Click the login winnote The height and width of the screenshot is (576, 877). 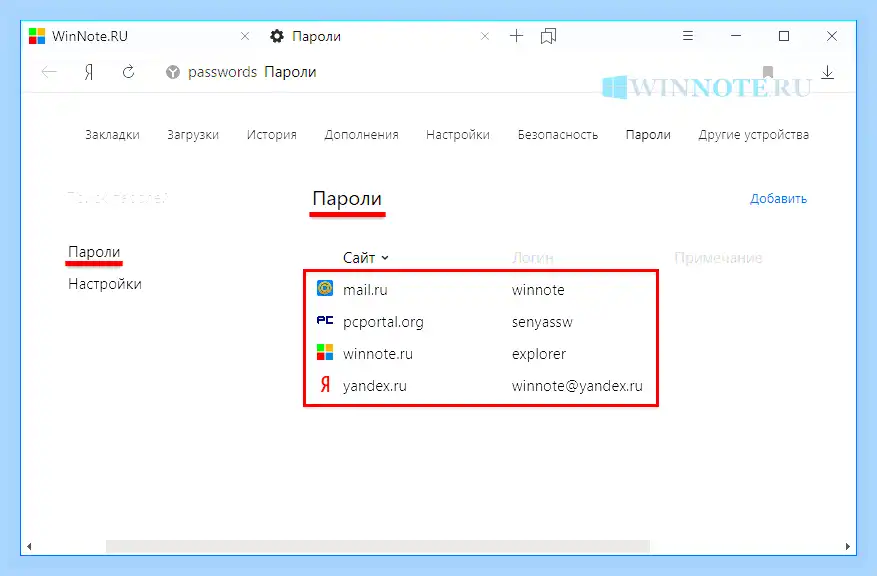538,290
